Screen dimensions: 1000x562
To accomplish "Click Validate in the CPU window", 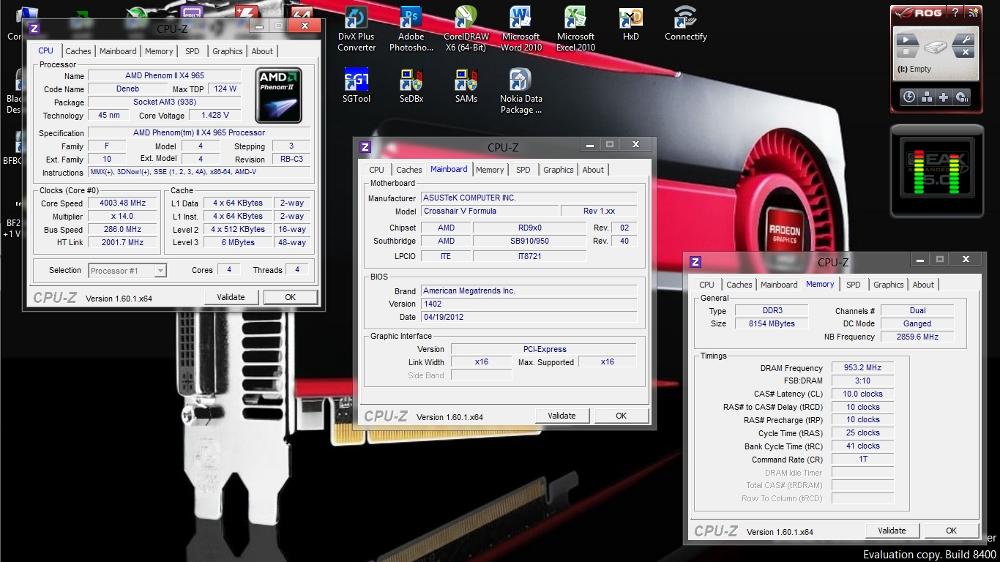I will click(x=231, y=297).
